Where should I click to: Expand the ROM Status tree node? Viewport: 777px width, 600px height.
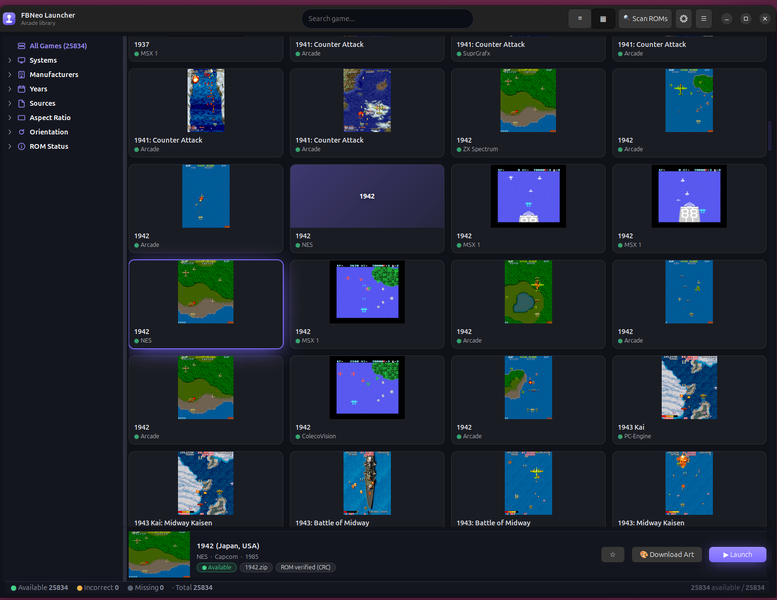pos(9,147)
